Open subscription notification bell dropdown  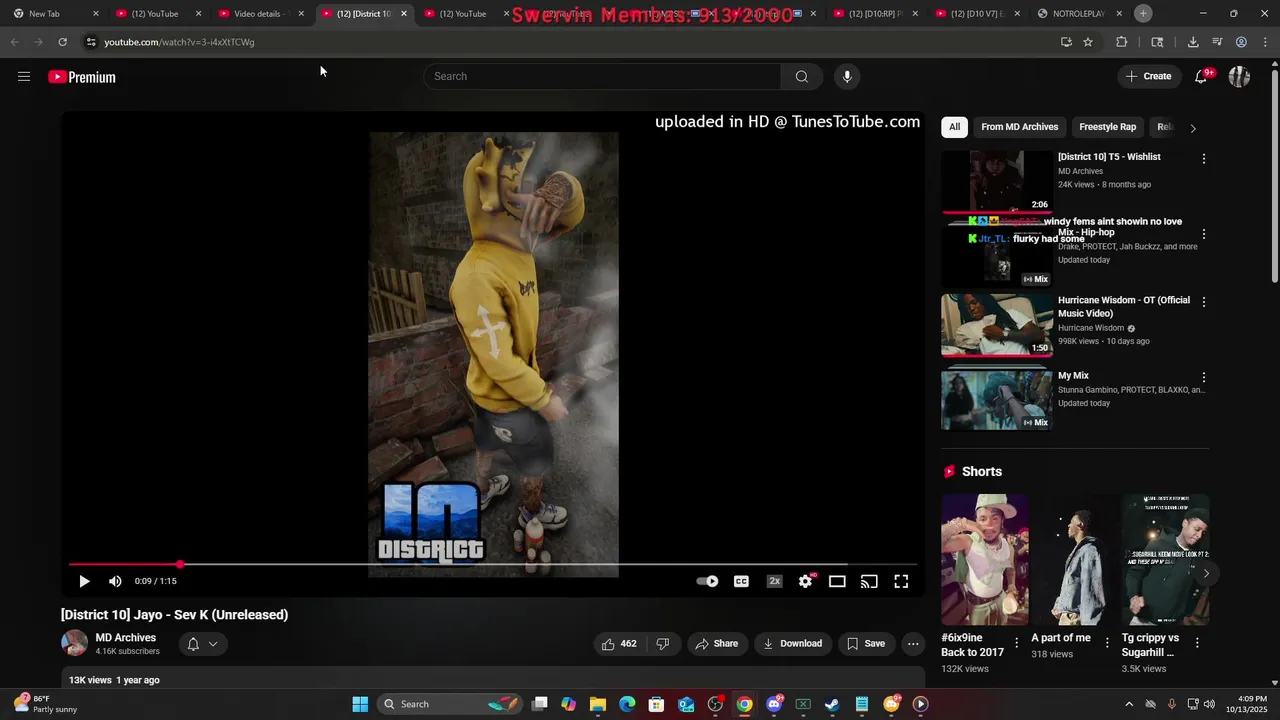point(202,644)
